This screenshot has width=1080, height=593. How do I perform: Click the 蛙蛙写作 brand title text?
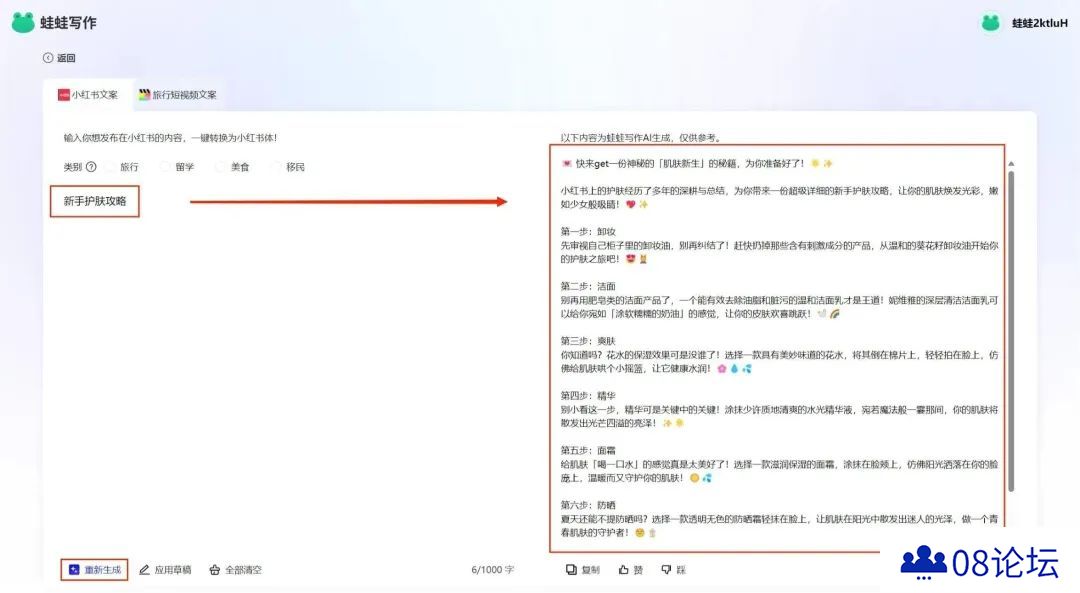(x=68, y=23)
